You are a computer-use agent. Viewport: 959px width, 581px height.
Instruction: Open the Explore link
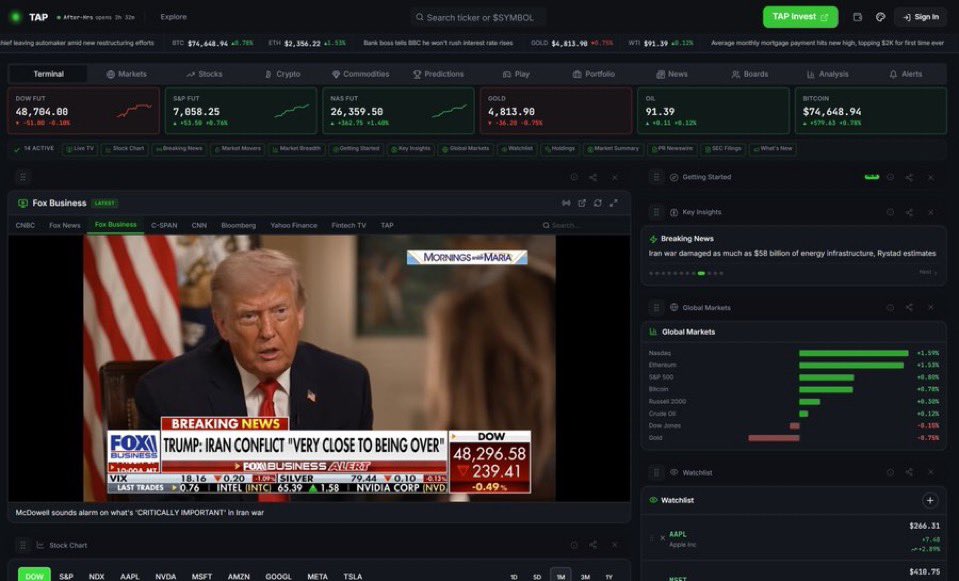[174, 17]
